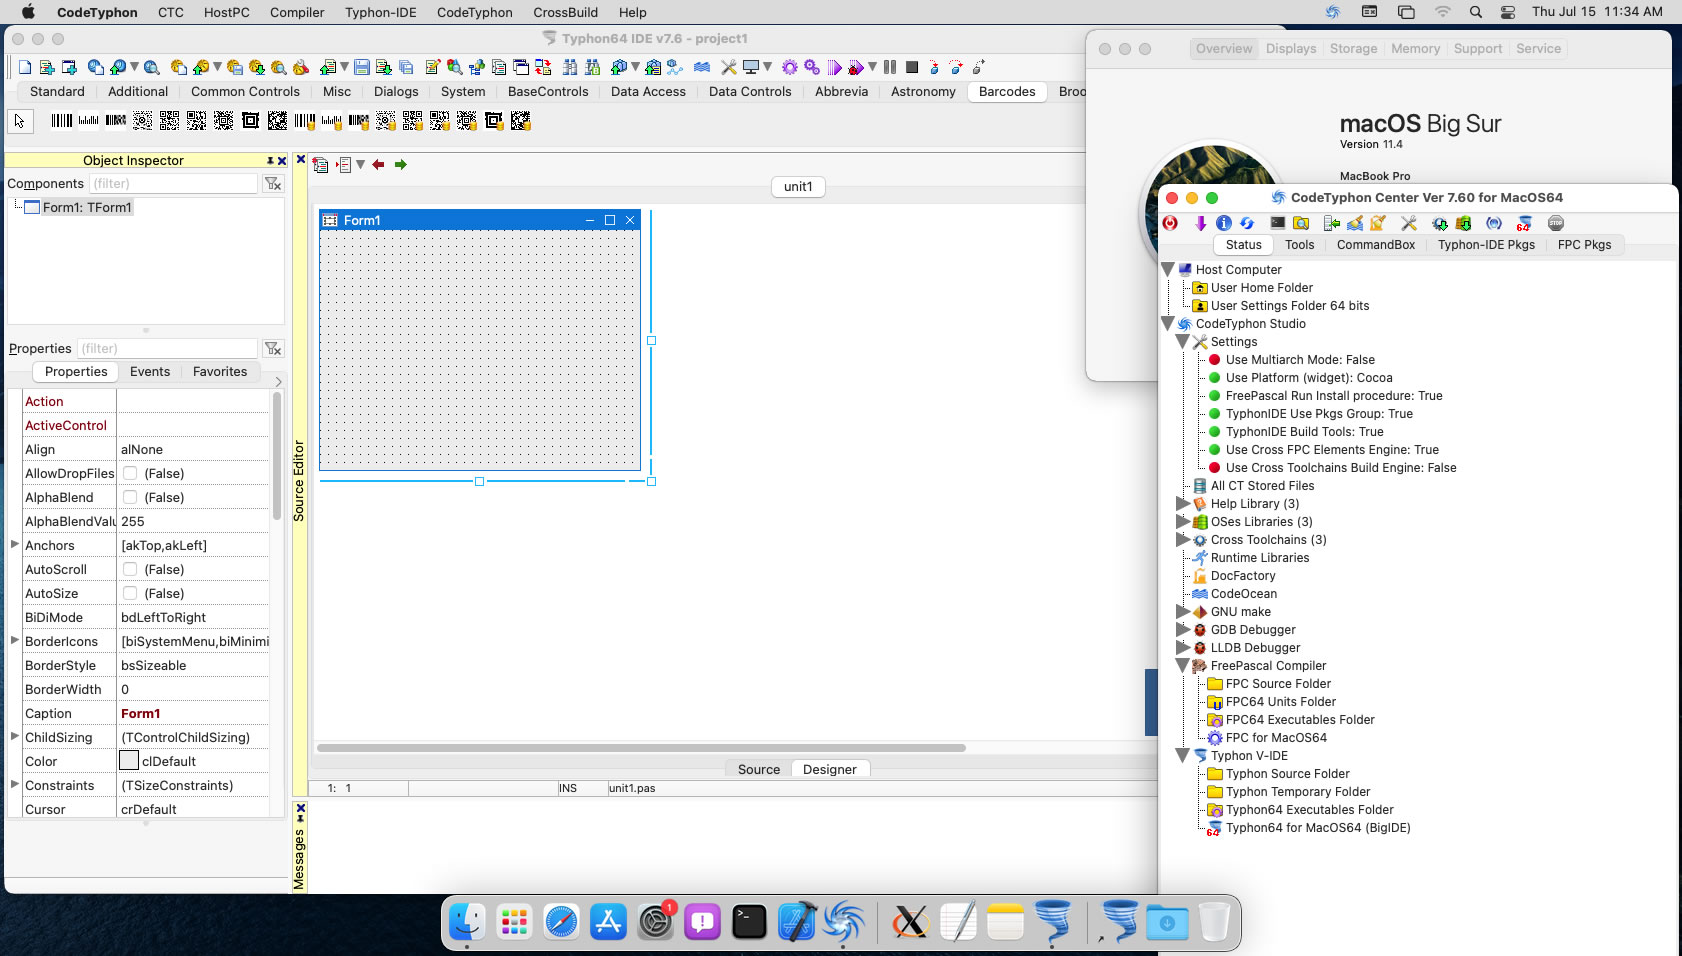Open the Compiler menu

click(x=297, y=12)
